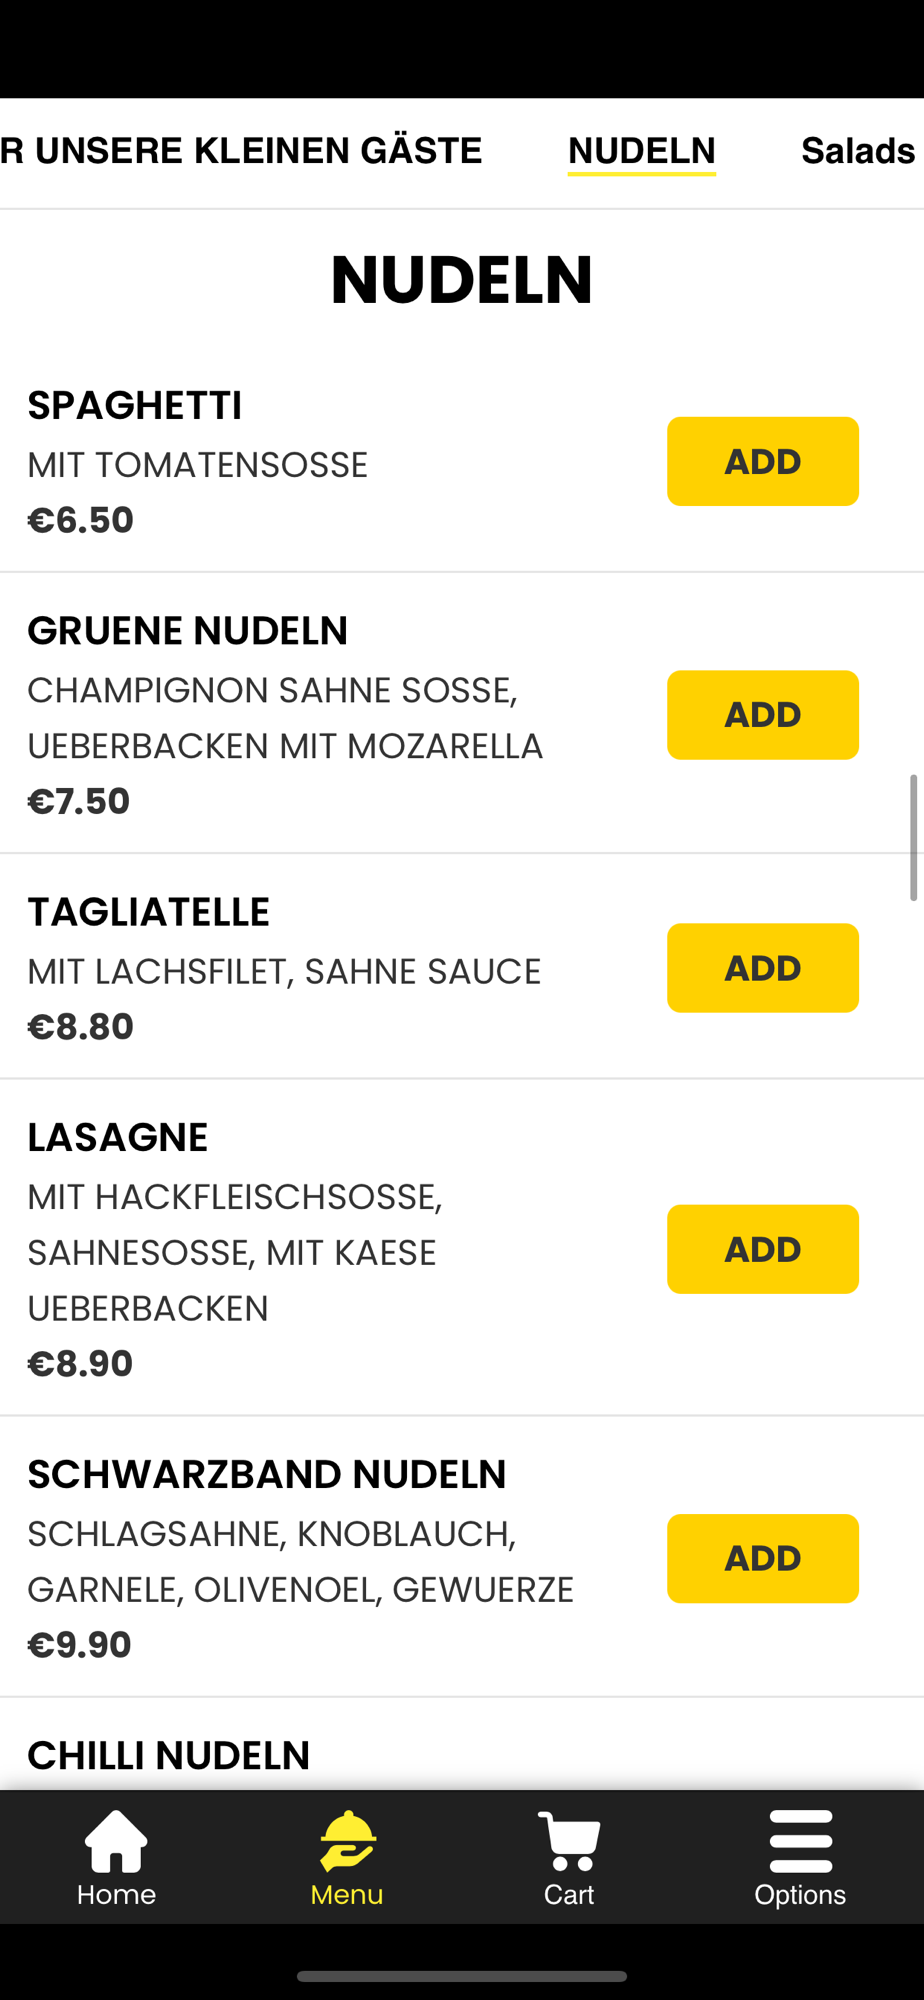Tap the Schwarzband Nudeln €9.90 price
The image size is (924, 2000).
coord(80,1645)
